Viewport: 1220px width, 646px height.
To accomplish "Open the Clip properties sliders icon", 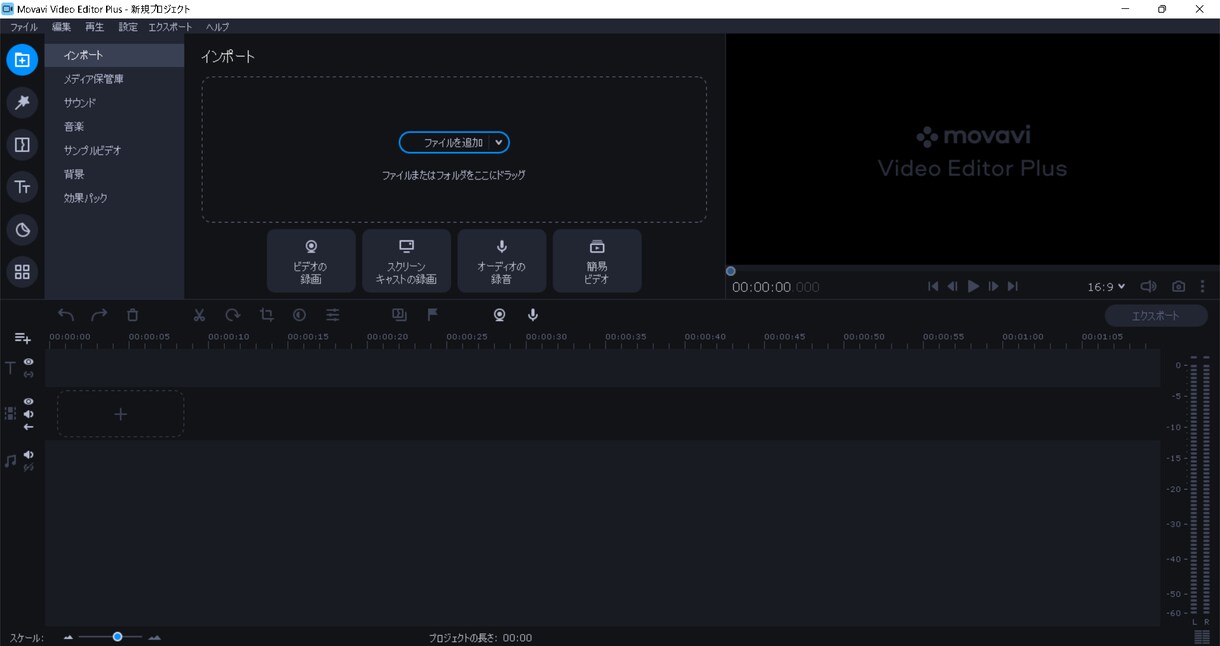I will tap(333, 315).
